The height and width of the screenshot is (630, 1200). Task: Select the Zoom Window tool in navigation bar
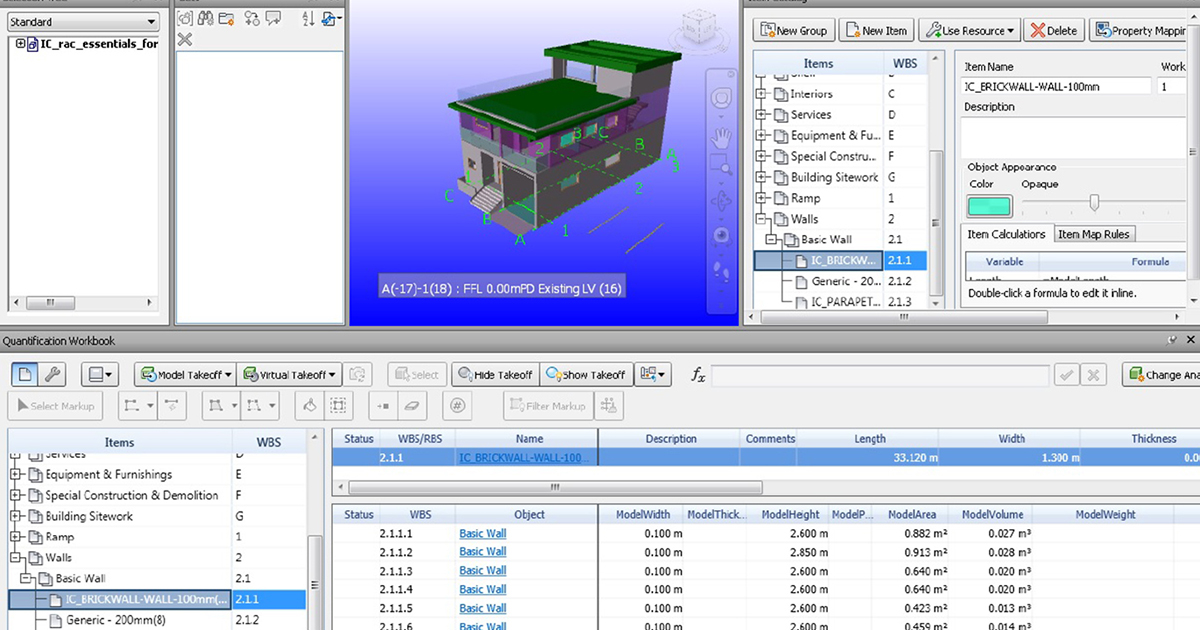721,167
